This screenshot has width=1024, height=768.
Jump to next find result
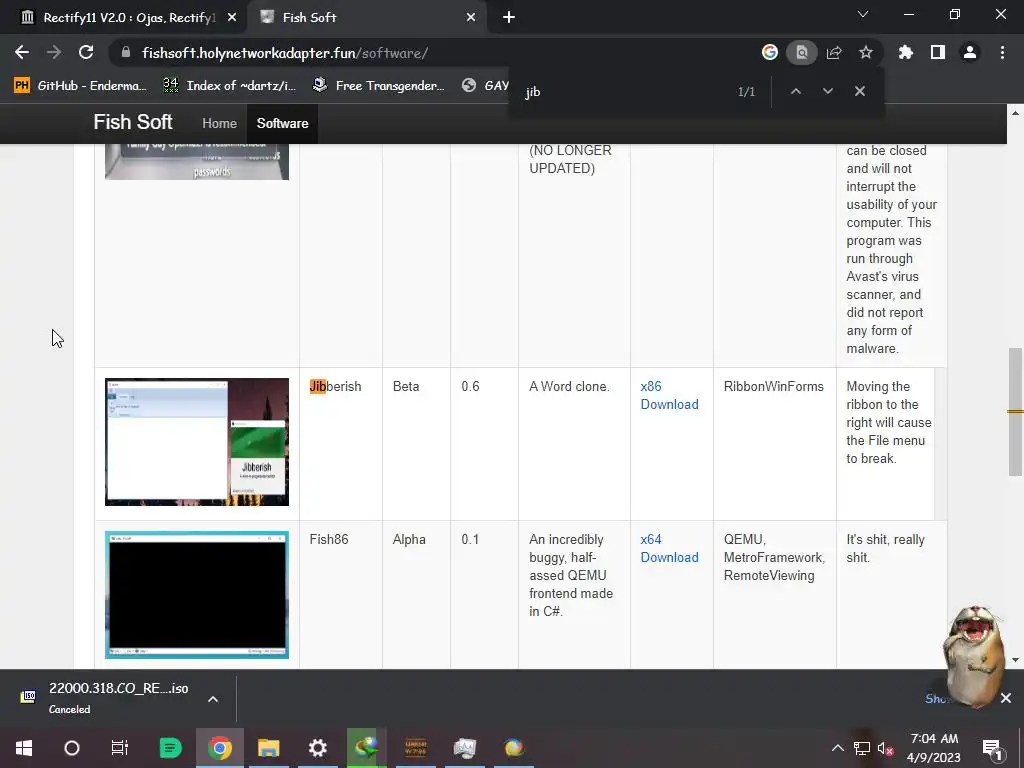(x=827, y=91)
